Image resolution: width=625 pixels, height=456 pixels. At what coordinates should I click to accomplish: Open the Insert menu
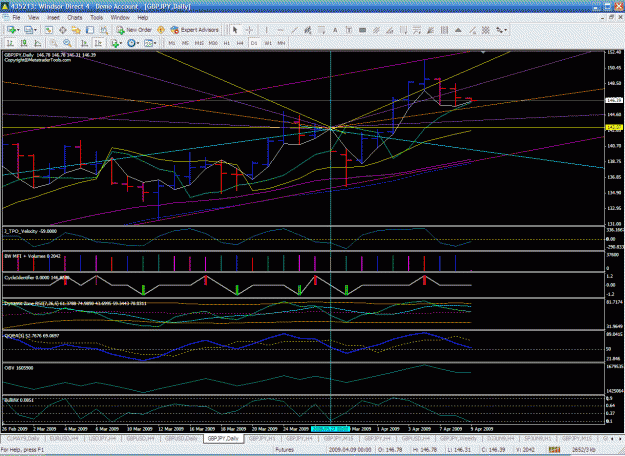pos(53,18)
